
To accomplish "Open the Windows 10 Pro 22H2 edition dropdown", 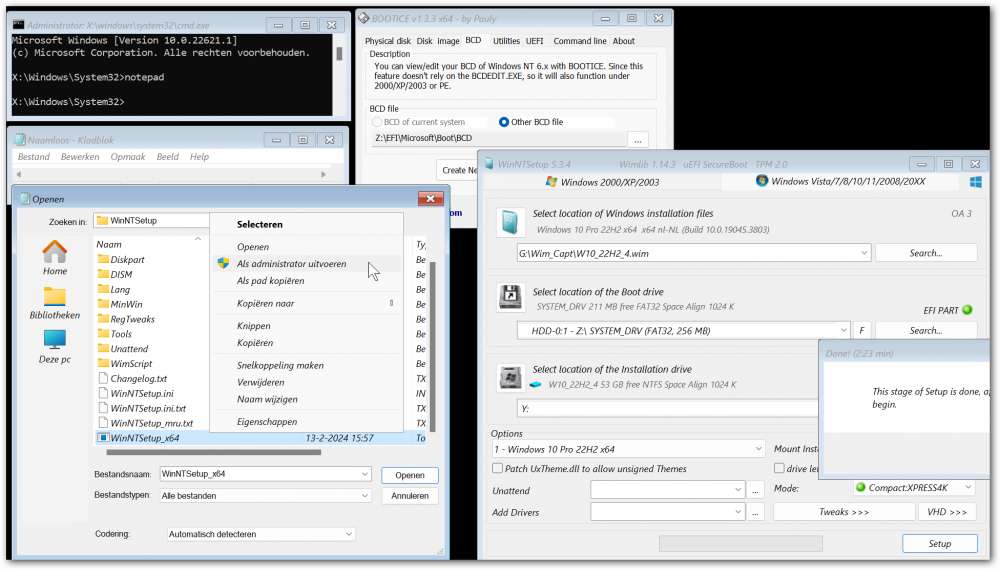I will 758,449.
